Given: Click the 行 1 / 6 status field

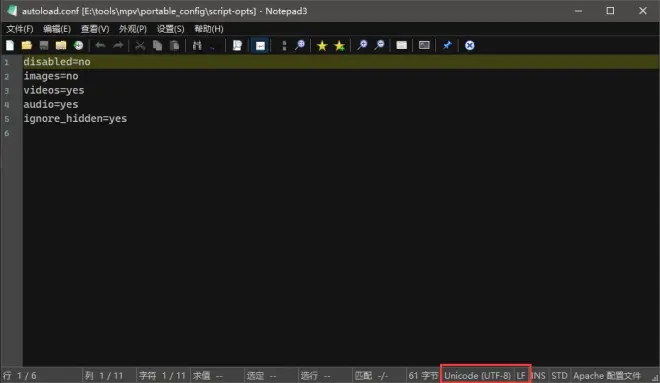Looking at the screenshot, I should tap(41, 375).
